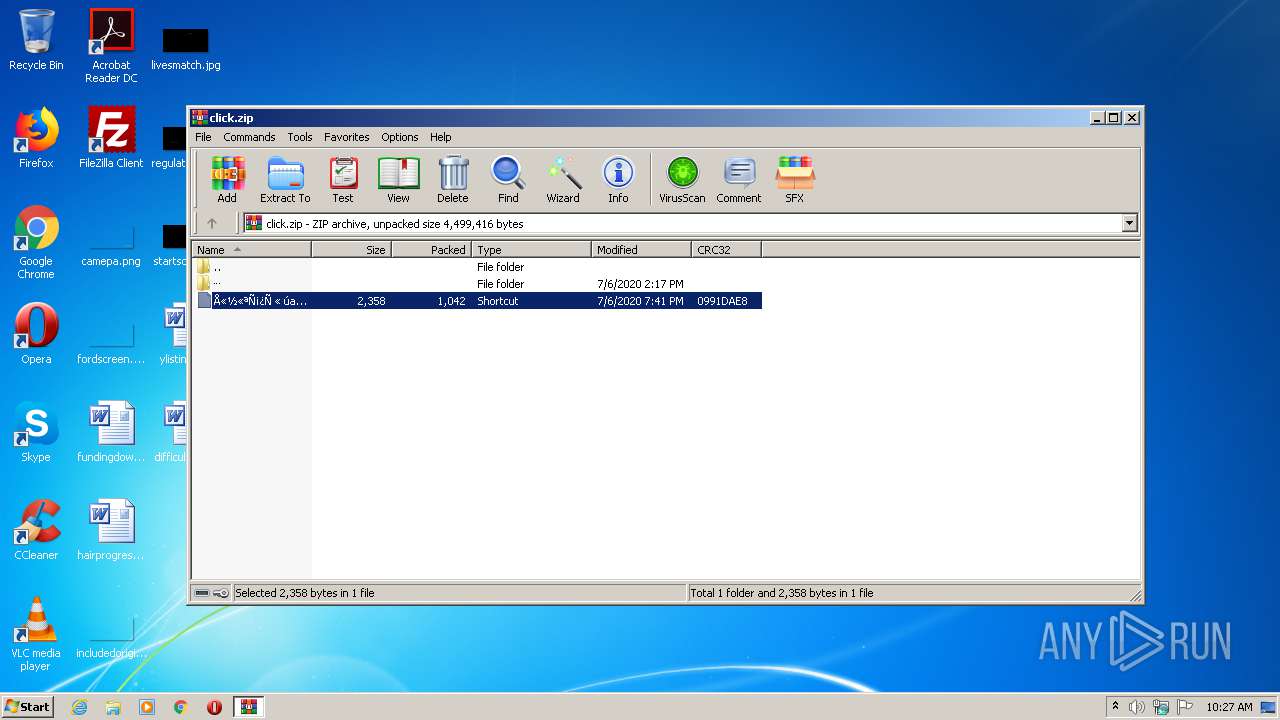
Task: Open Windows Explorer from the taskbar
Action: tap(113, 707)
